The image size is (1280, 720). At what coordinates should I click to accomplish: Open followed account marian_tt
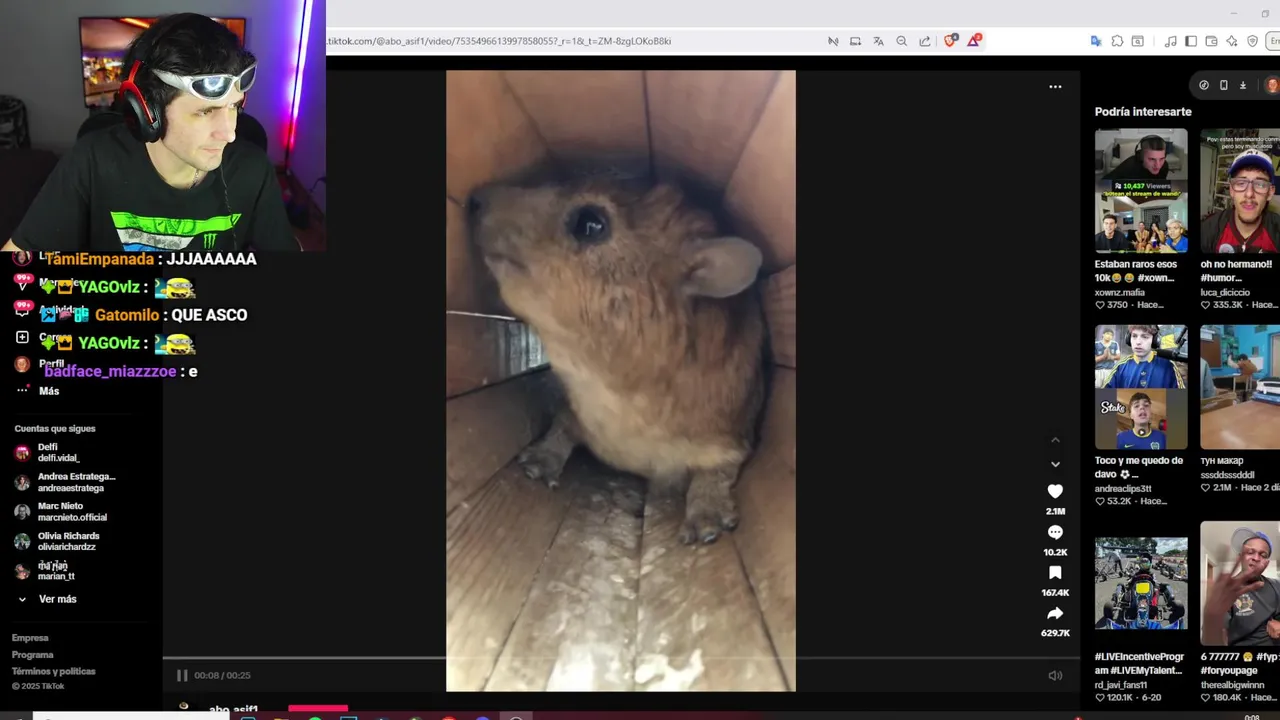click(46, 571)
